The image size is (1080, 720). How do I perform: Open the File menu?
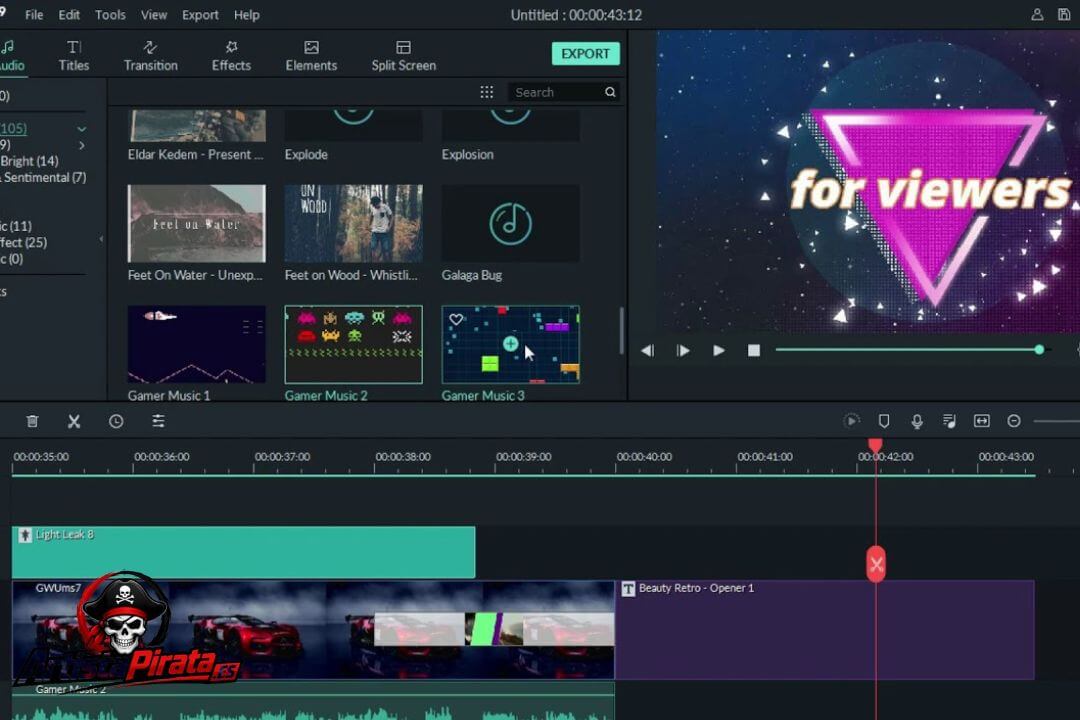[34, 14]
